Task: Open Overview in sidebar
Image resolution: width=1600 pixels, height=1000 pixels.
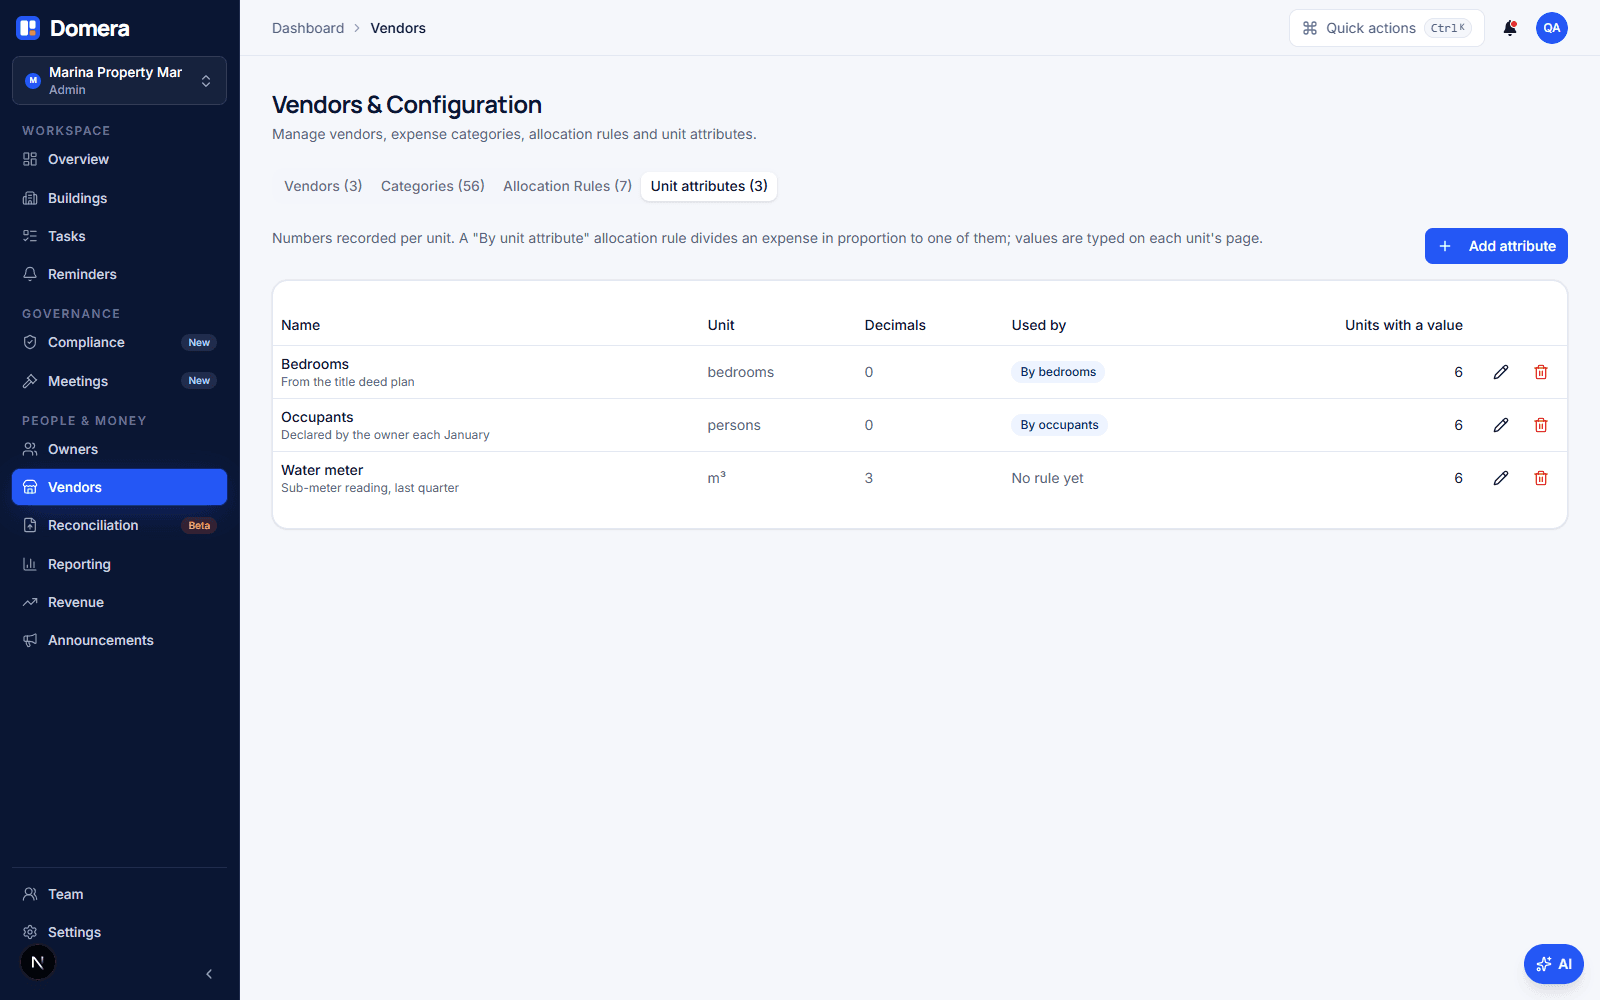Action: [119, 159]
